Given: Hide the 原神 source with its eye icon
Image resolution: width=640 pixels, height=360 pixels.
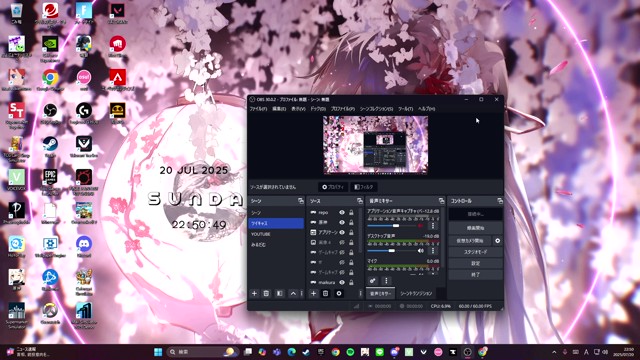Looking at the screenshot, I should pyautogui.click(x=342, y=222).
